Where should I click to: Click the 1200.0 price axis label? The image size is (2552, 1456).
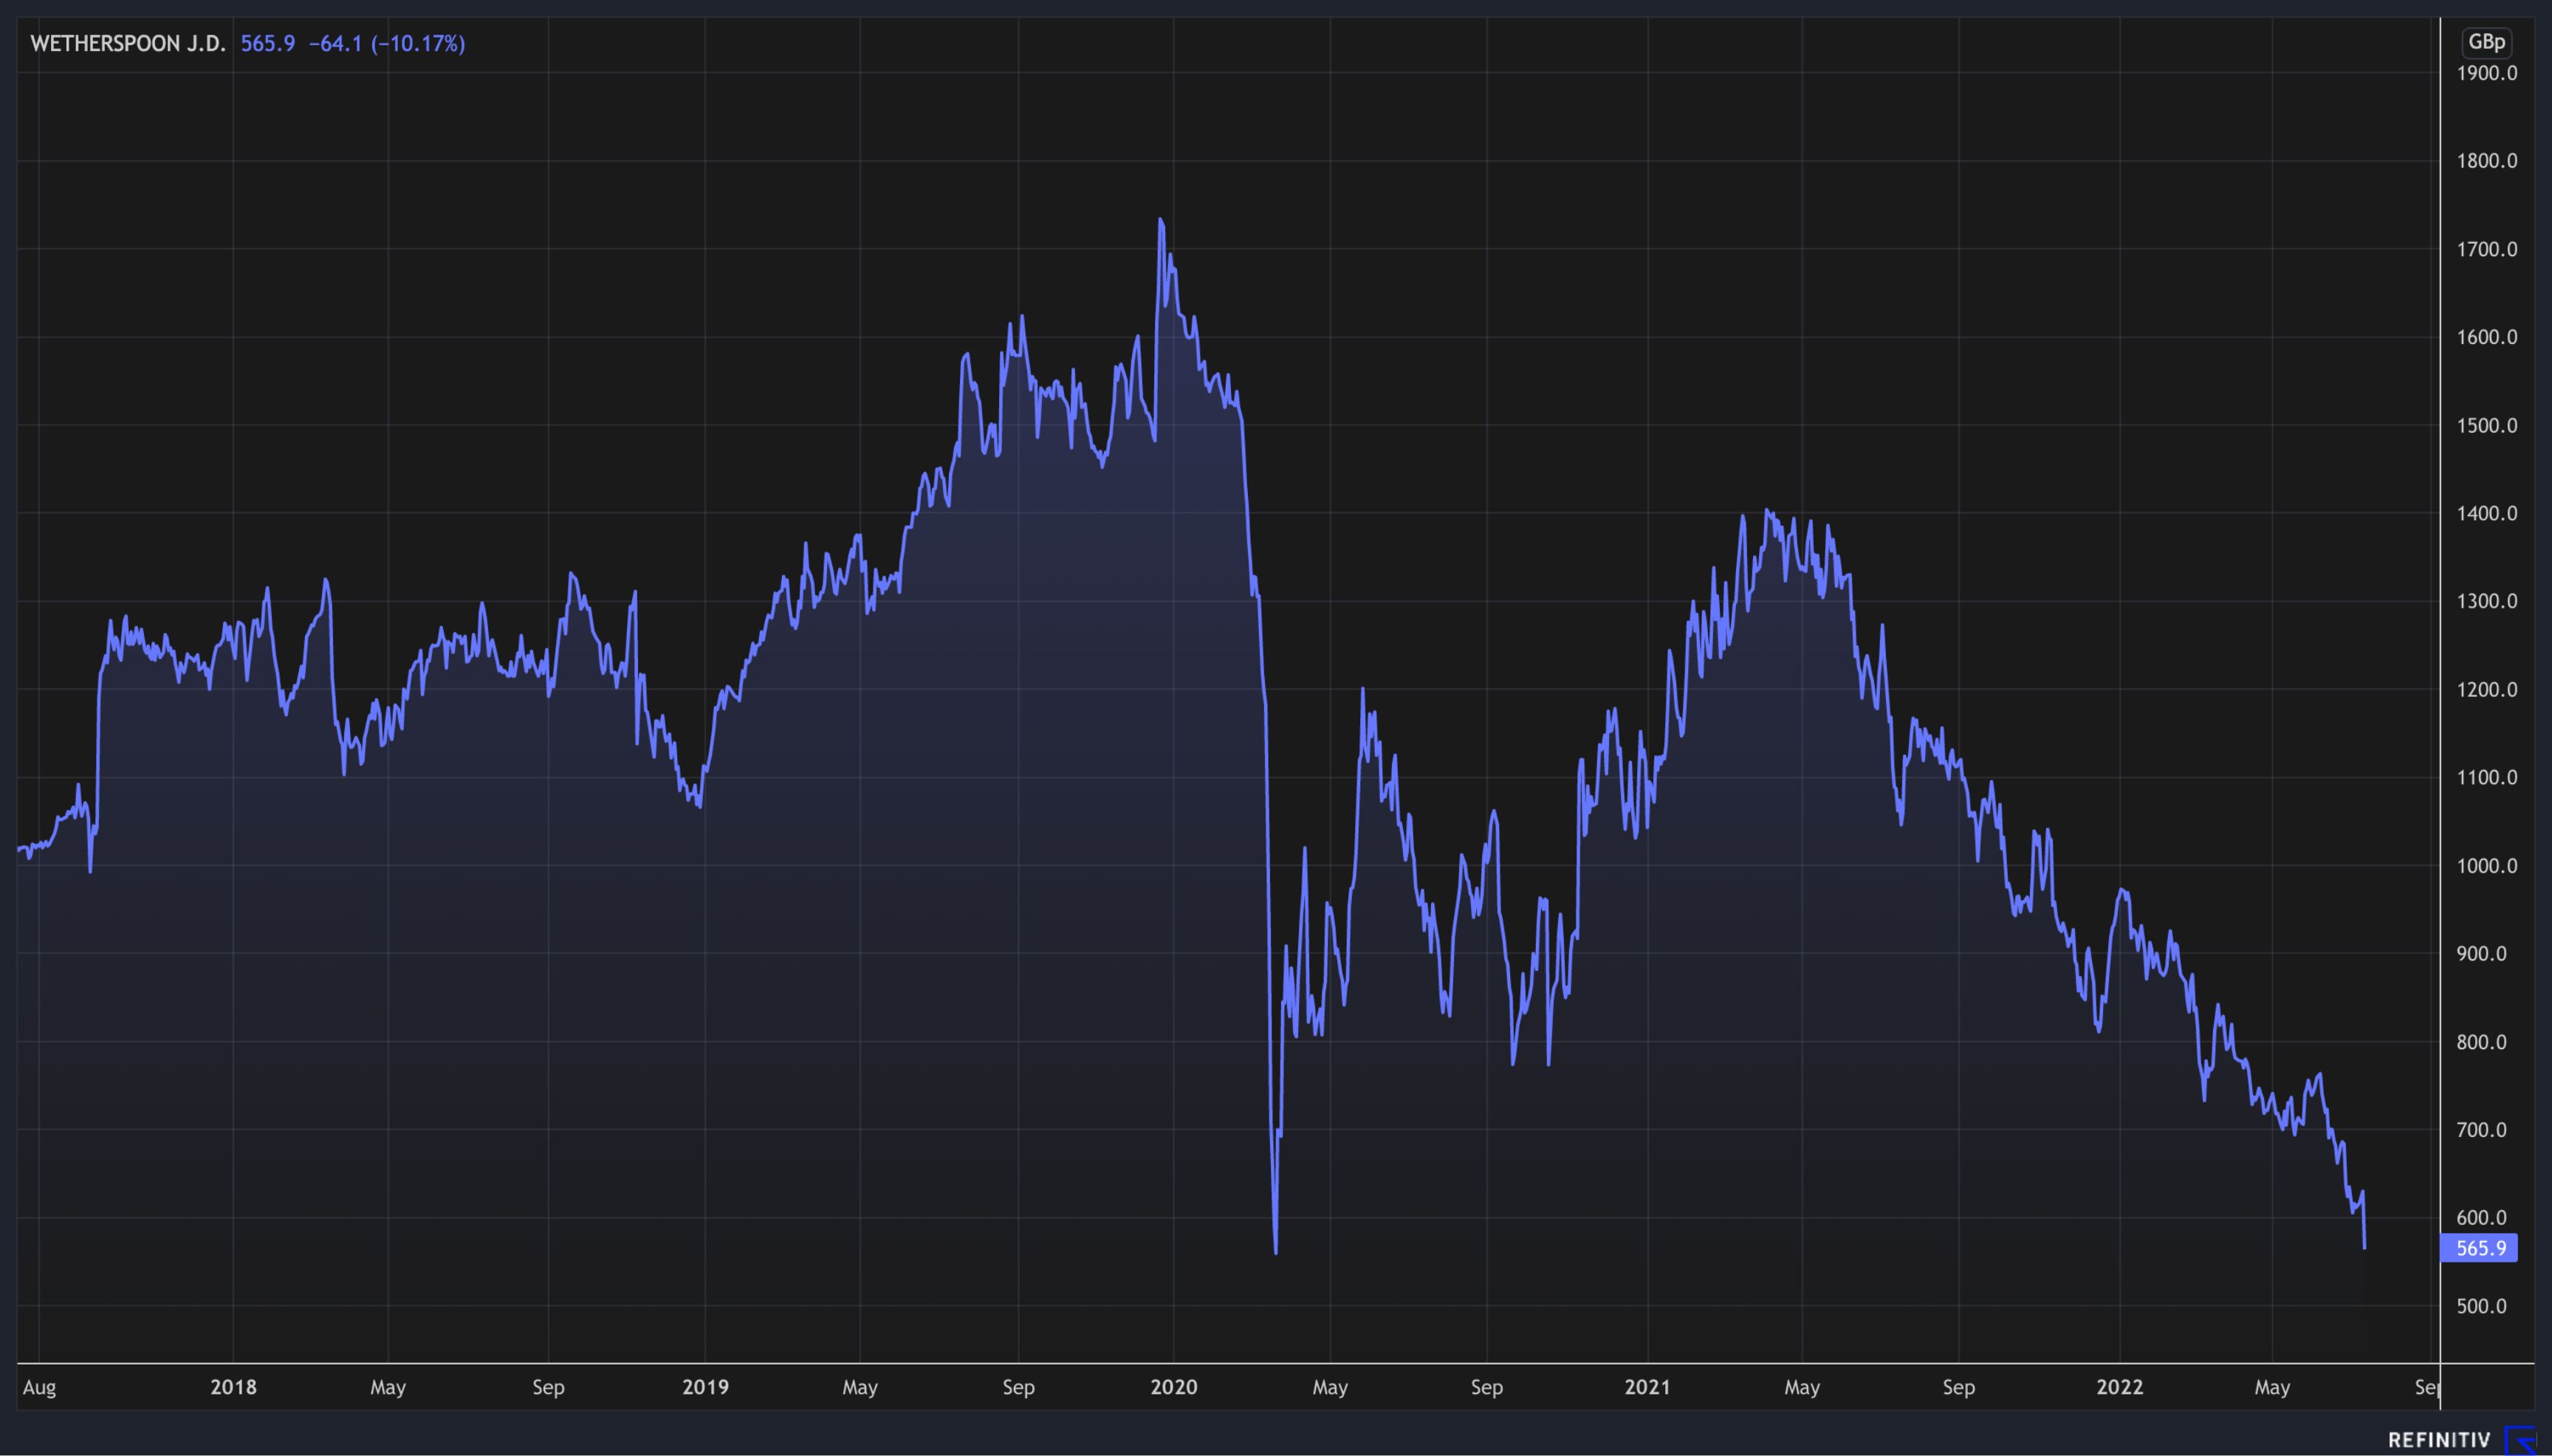pos(2487,689)
